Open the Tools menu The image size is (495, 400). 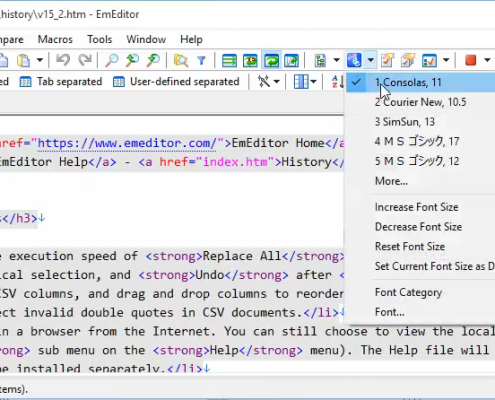(x=100, y=39)
